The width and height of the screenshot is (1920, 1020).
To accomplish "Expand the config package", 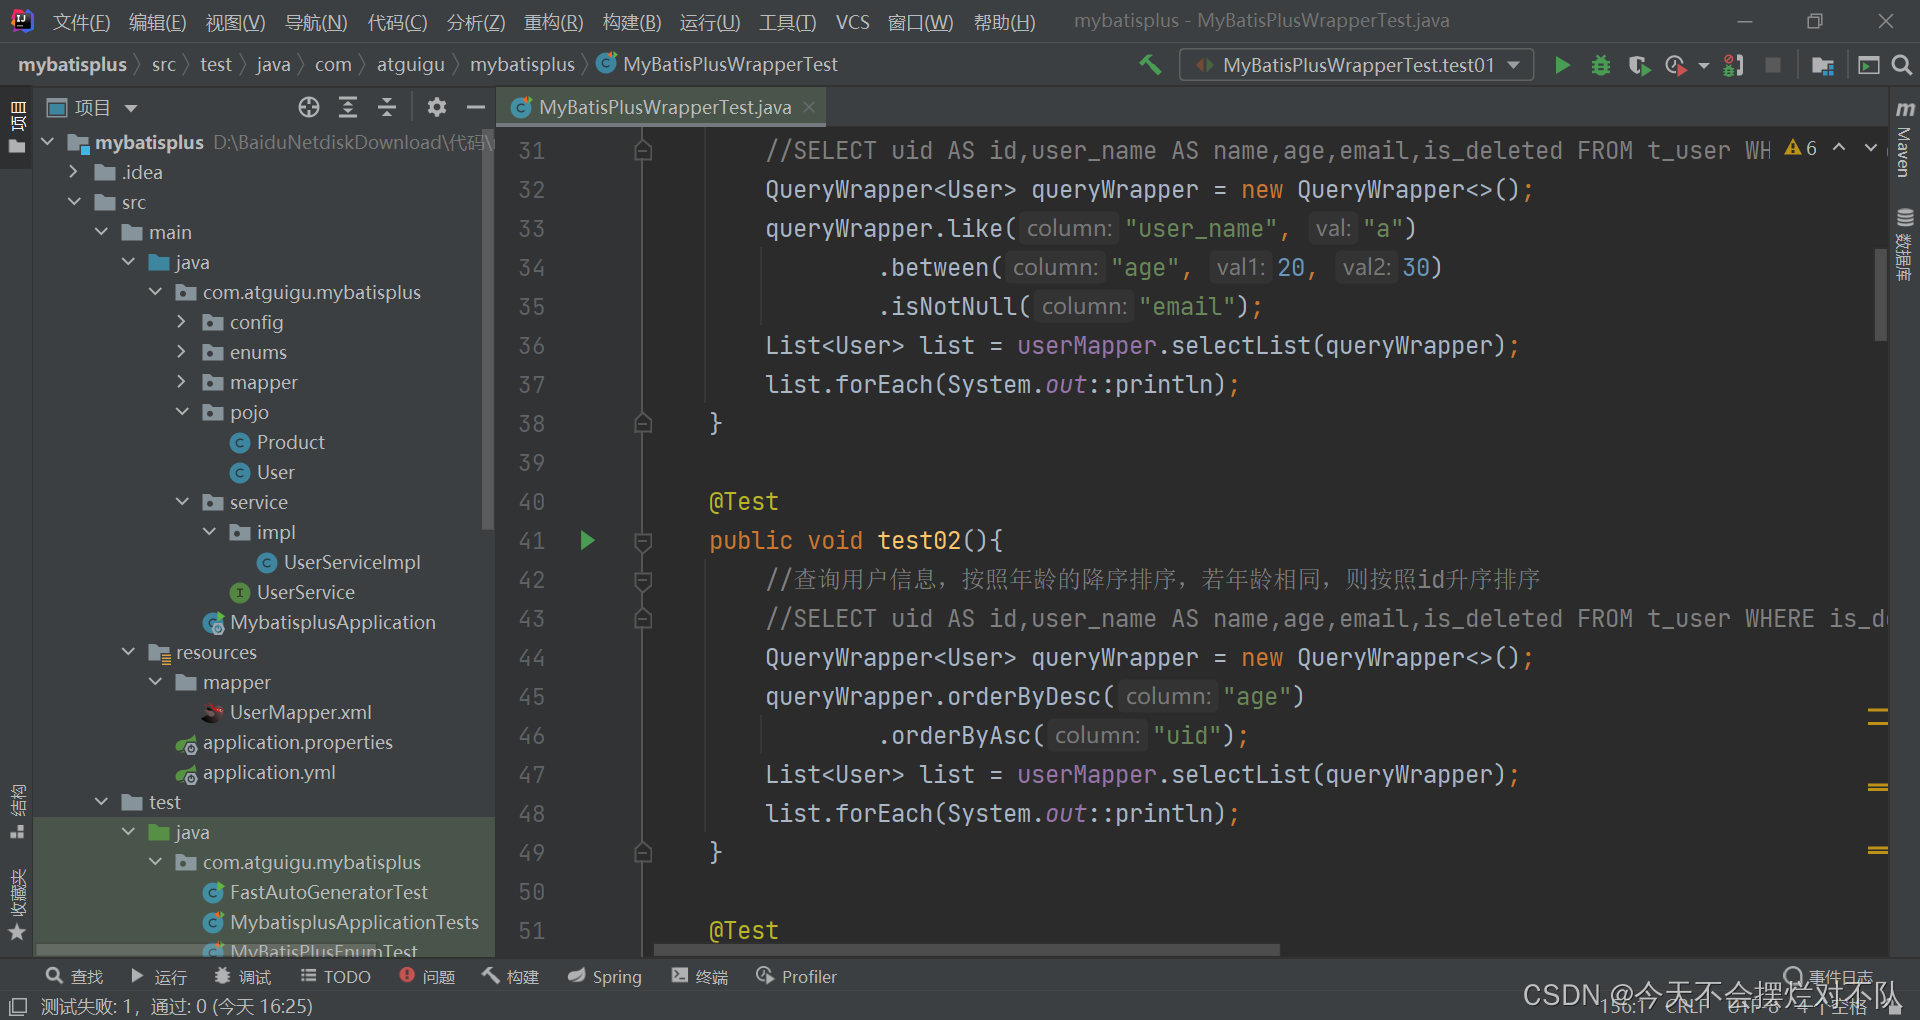I will (x=182, y=322).
